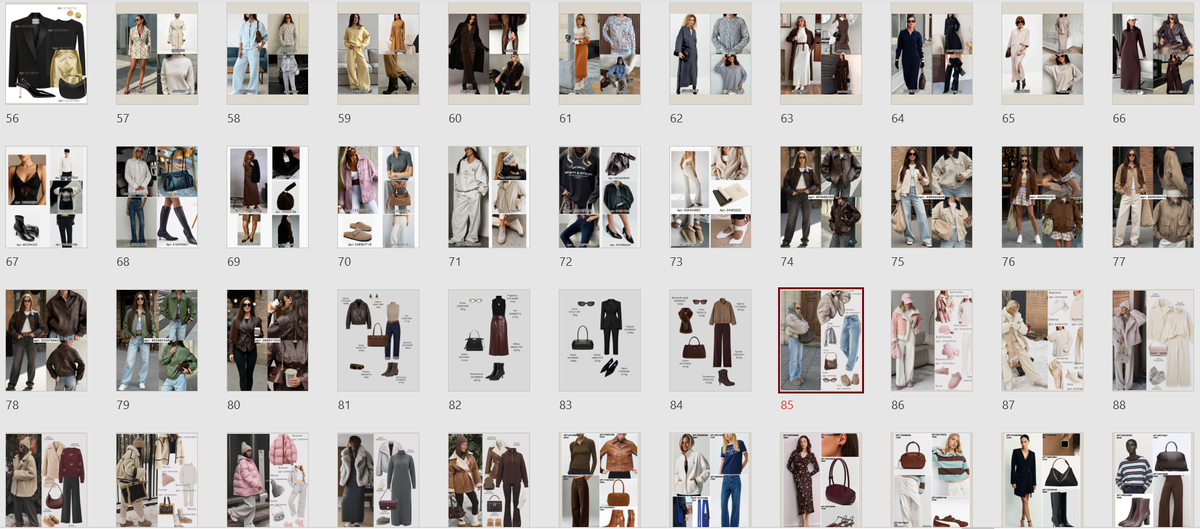Click the slide number 56 label
The width and height of the screenshot is (1200, 529).
click(12, 118)
